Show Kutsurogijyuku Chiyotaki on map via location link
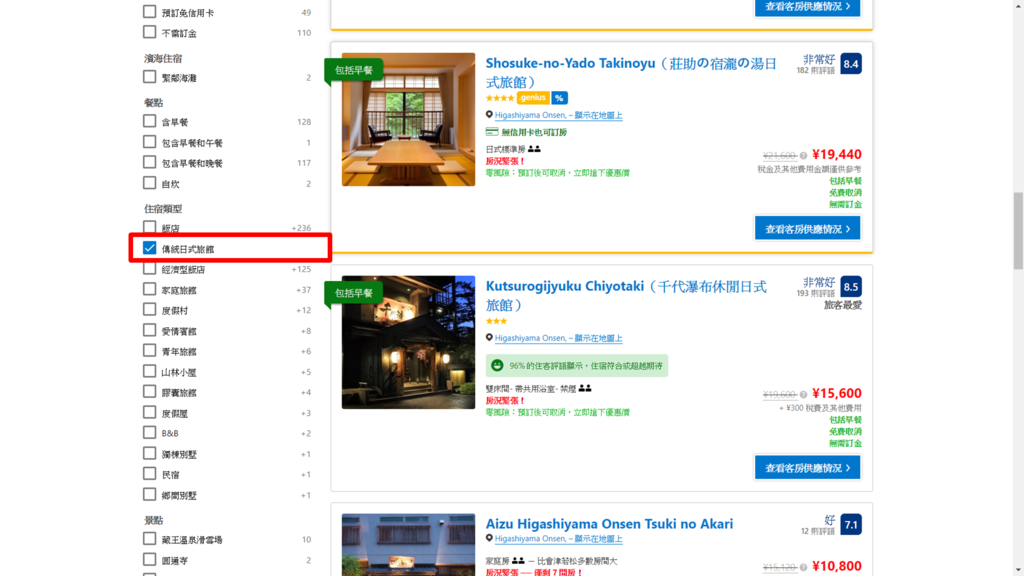 point(558,338)
